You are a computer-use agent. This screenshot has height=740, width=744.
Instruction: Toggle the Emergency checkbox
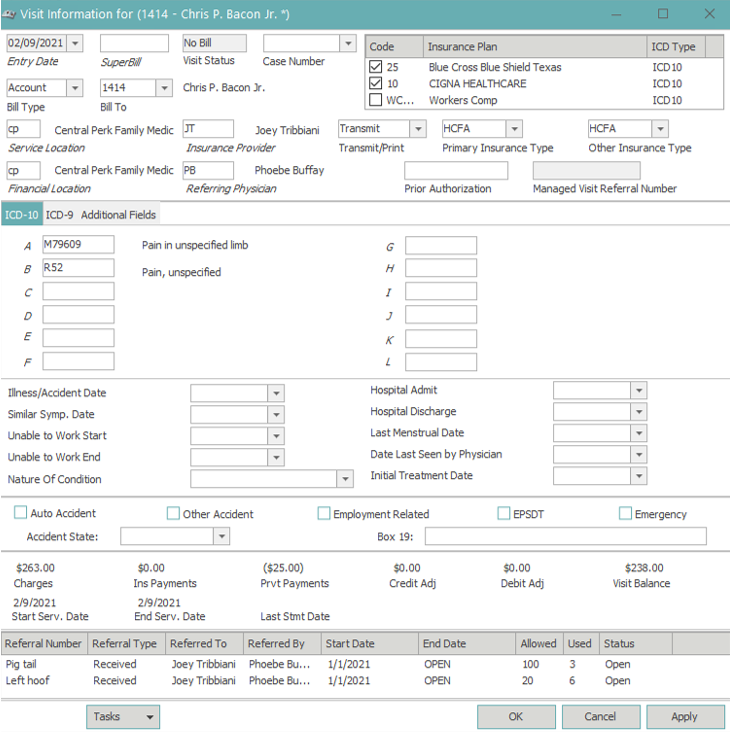pos(625,513)
